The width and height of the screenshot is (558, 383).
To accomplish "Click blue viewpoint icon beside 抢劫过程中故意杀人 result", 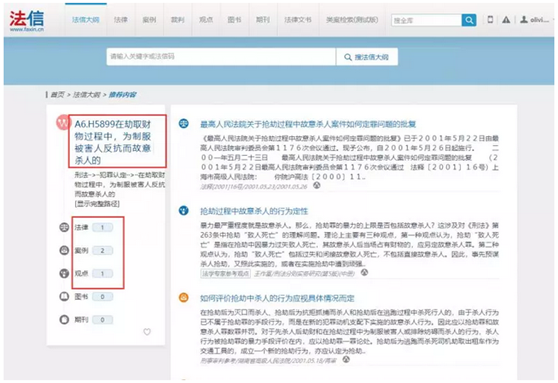I will click(184, 210).
